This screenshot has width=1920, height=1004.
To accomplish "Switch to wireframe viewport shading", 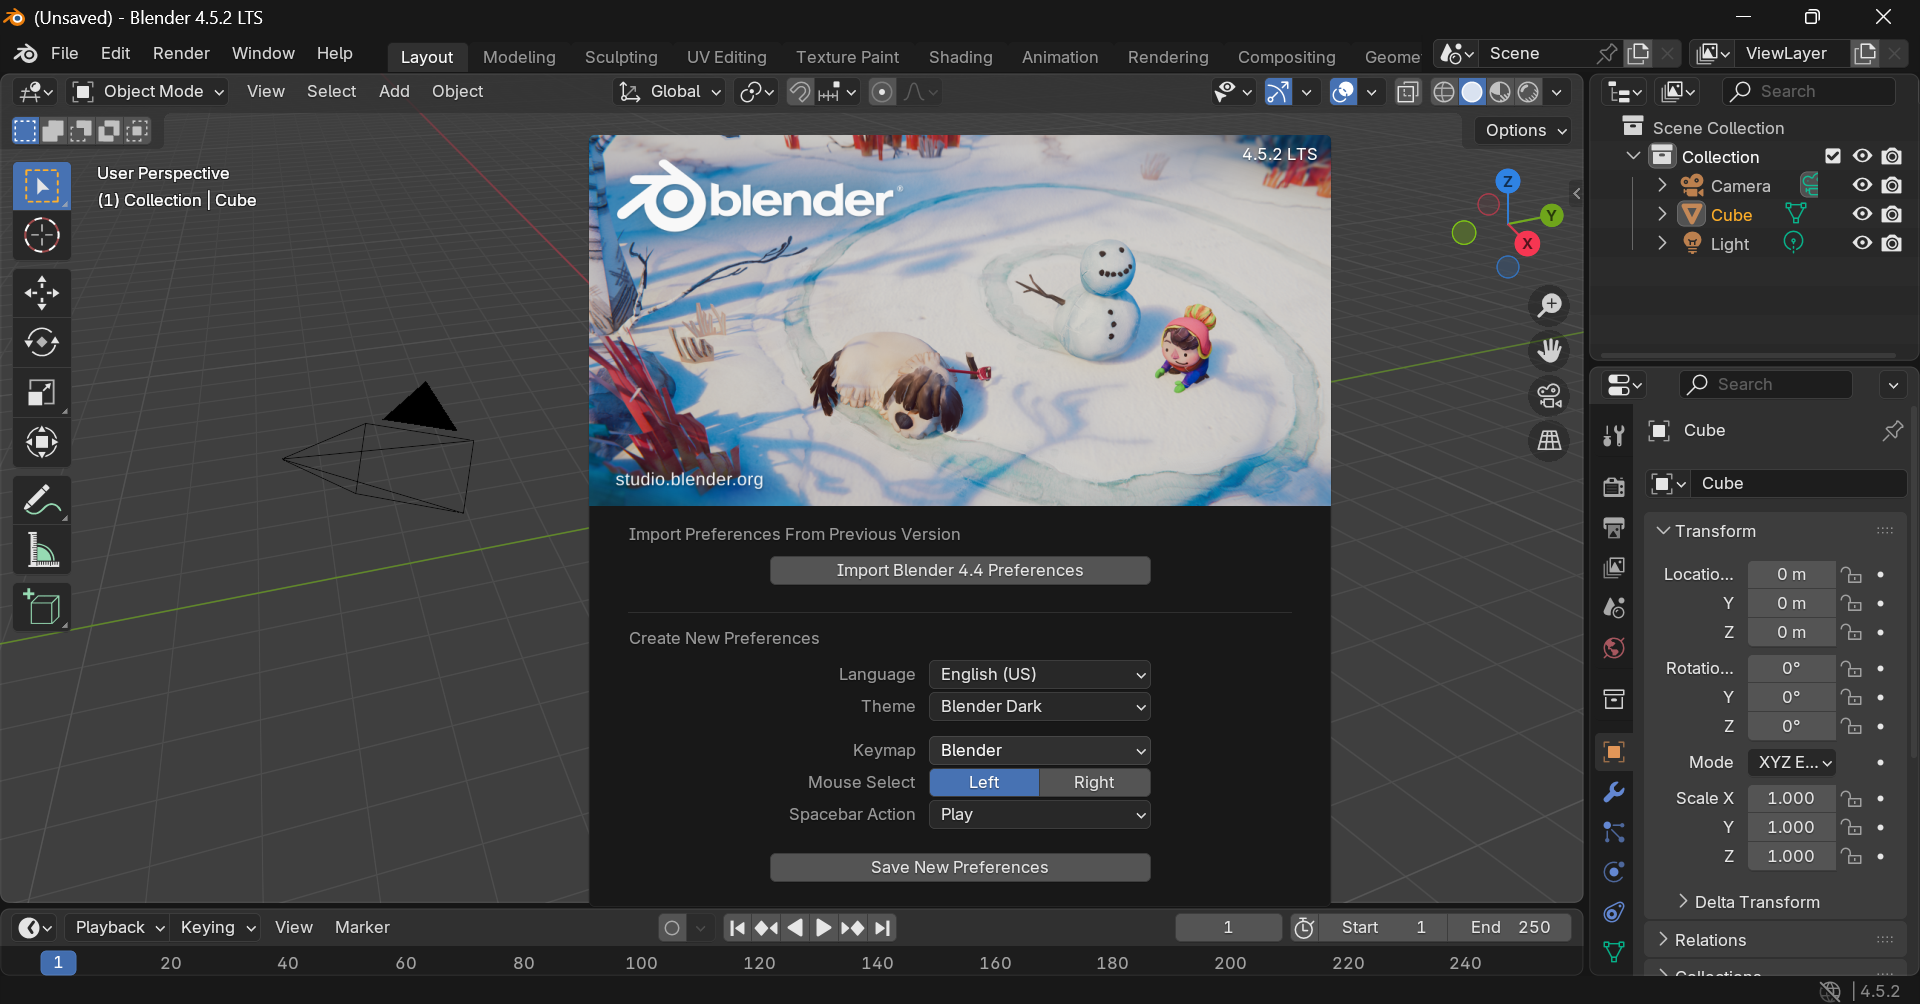I will point(1443,92).
